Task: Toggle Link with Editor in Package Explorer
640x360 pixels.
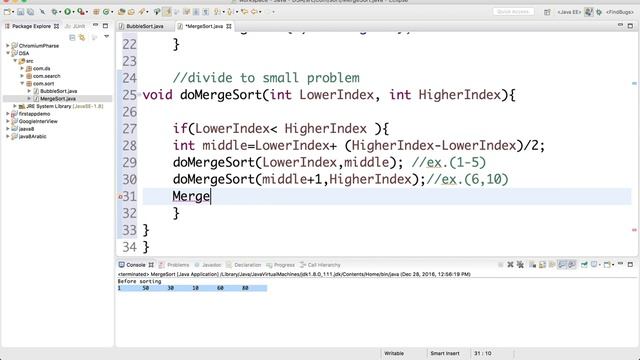Action: pos(82,38)
